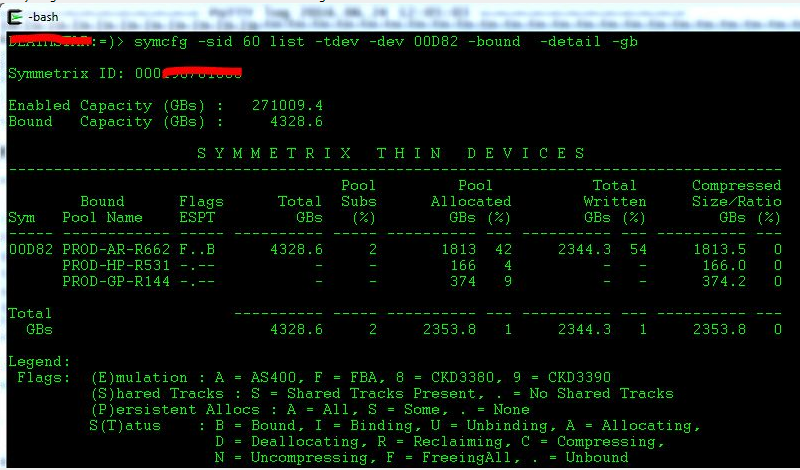Click written percent 54
Viewport: 800px width, 470px height.
(x=638, y=250)
